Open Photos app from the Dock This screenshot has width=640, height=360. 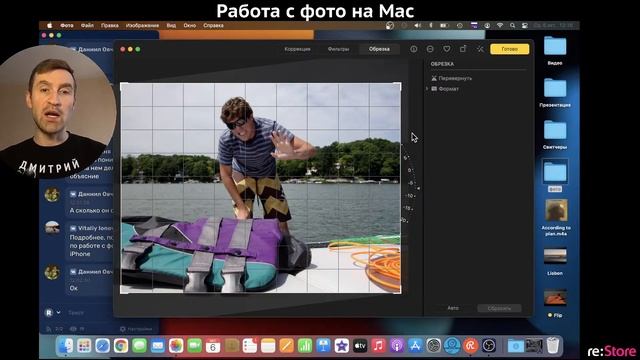176,346
